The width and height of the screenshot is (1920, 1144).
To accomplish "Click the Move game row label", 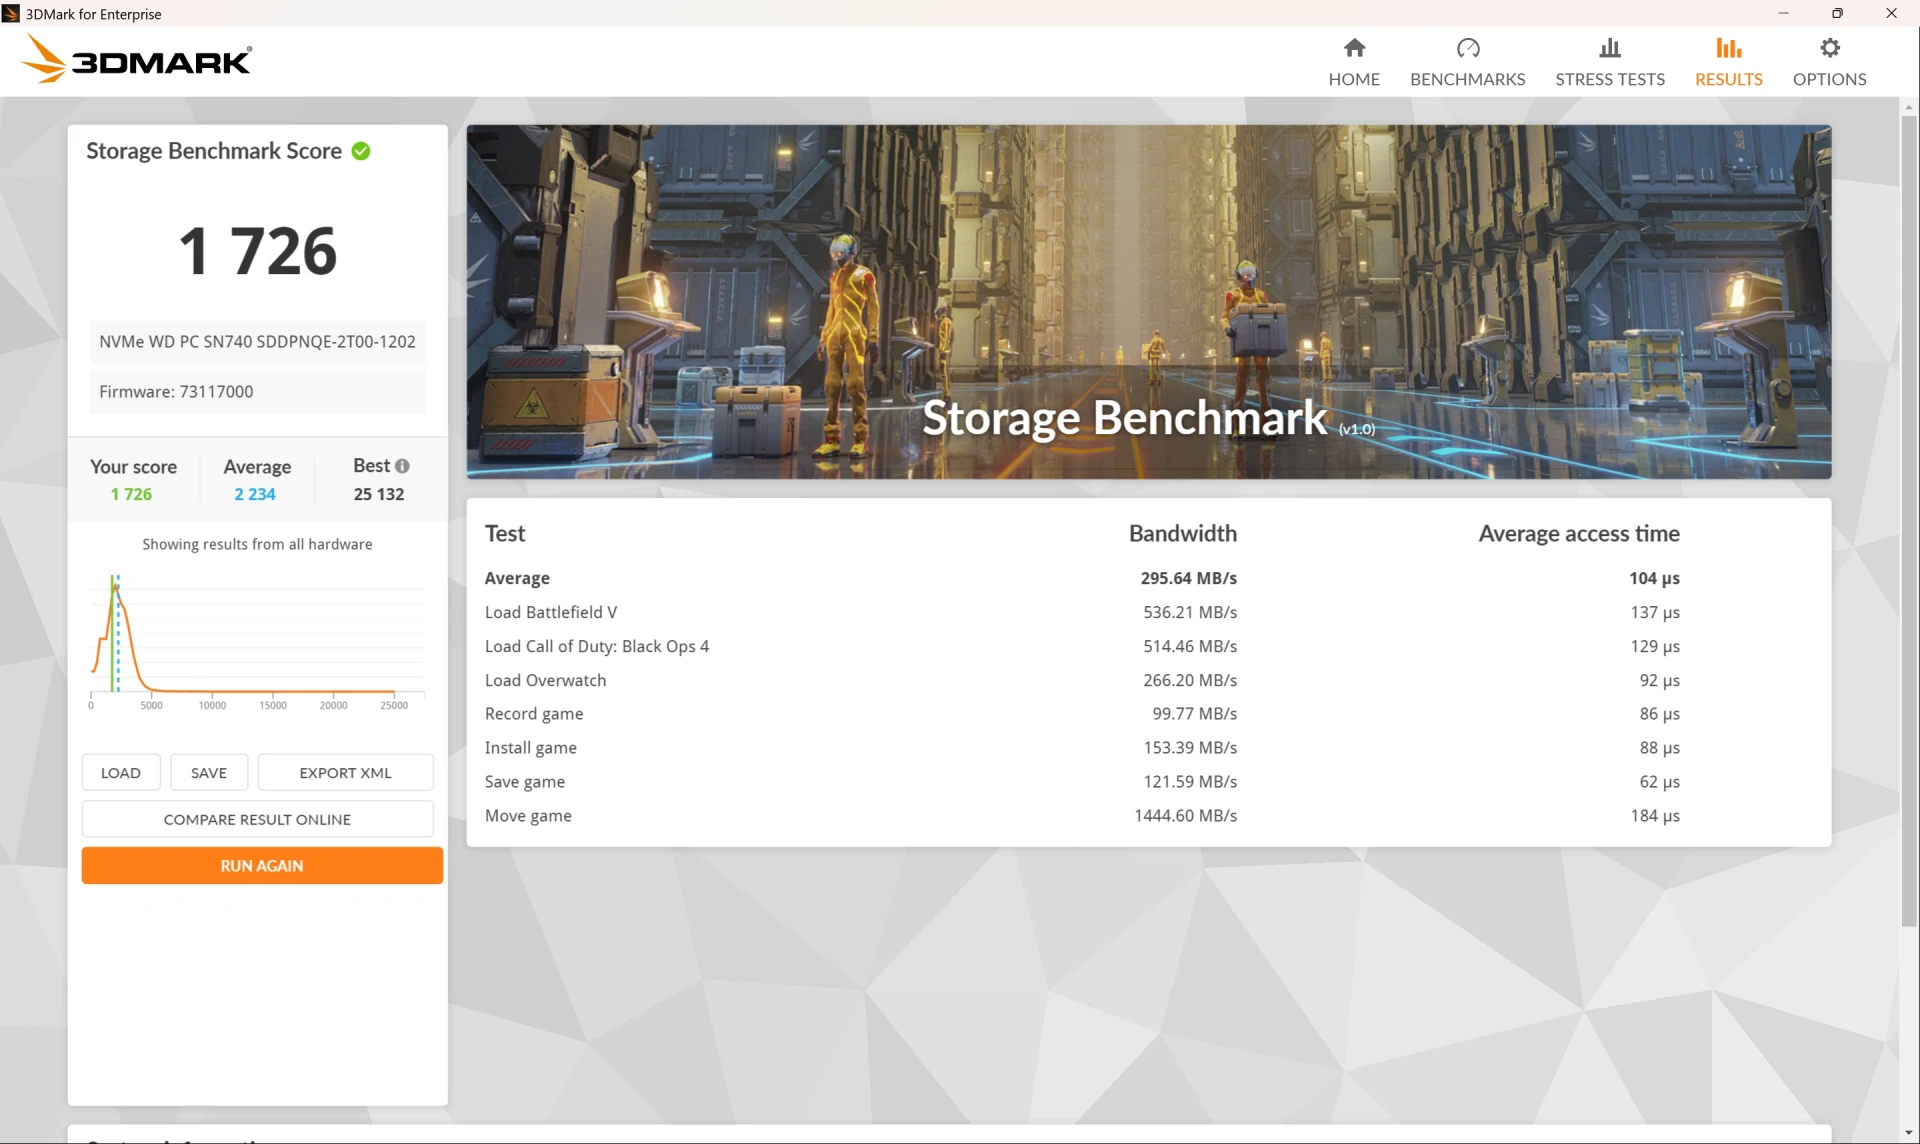I will 528,816.
